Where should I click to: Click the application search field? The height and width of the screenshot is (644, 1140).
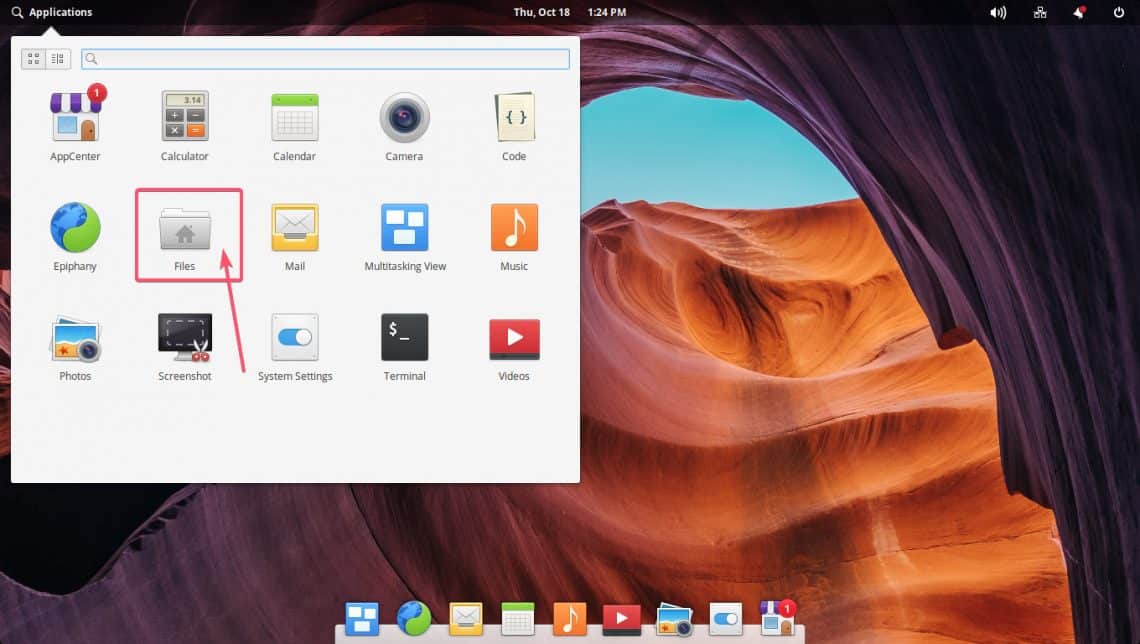pos(326,59)
